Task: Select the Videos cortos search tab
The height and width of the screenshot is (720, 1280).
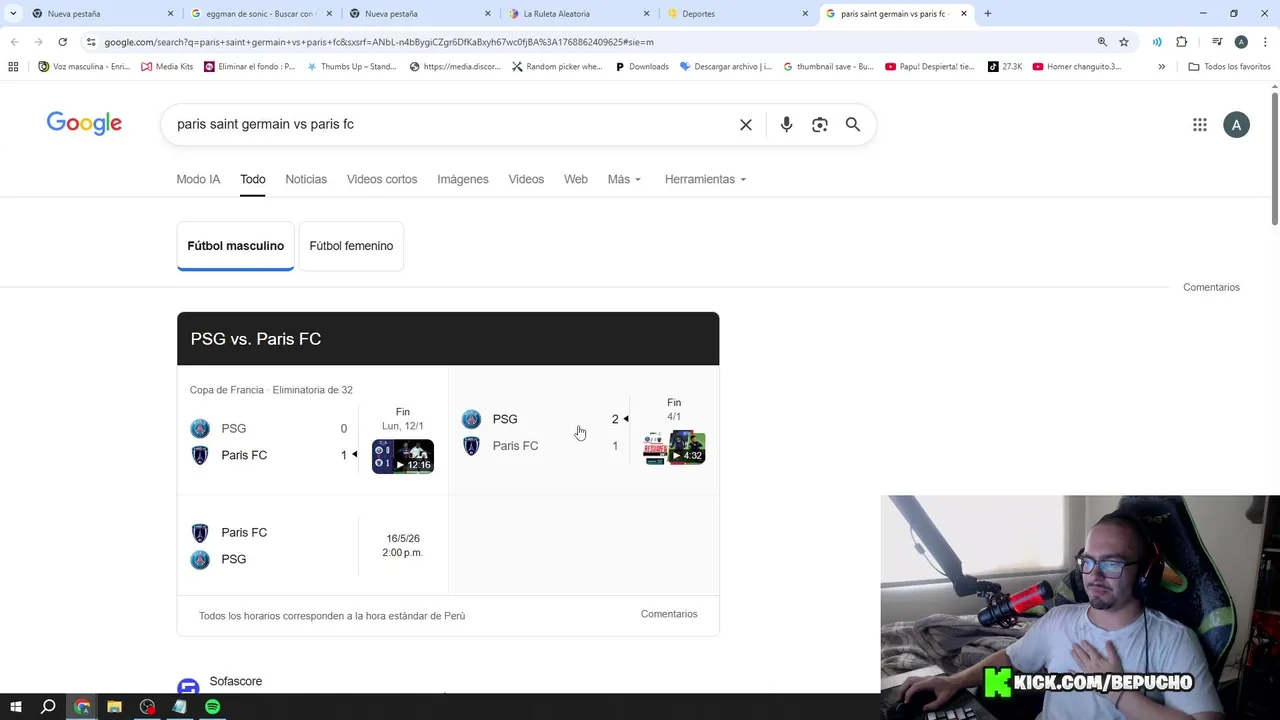Action: [x=382, y=179]
